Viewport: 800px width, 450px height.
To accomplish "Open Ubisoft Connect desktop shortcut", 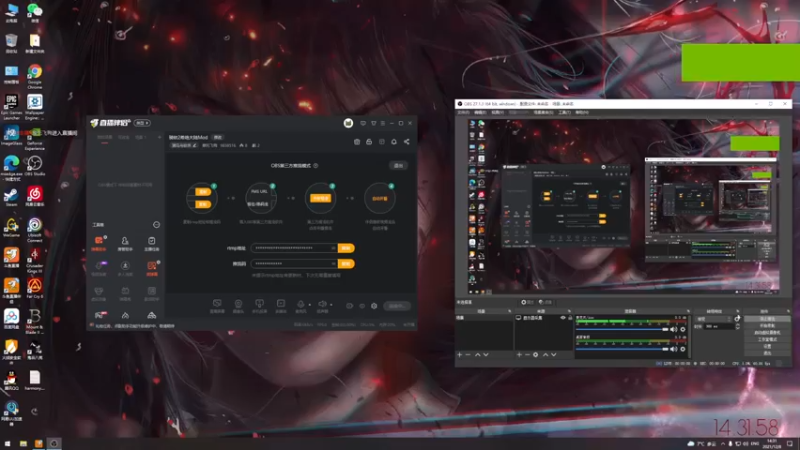I will coord(35,230).
